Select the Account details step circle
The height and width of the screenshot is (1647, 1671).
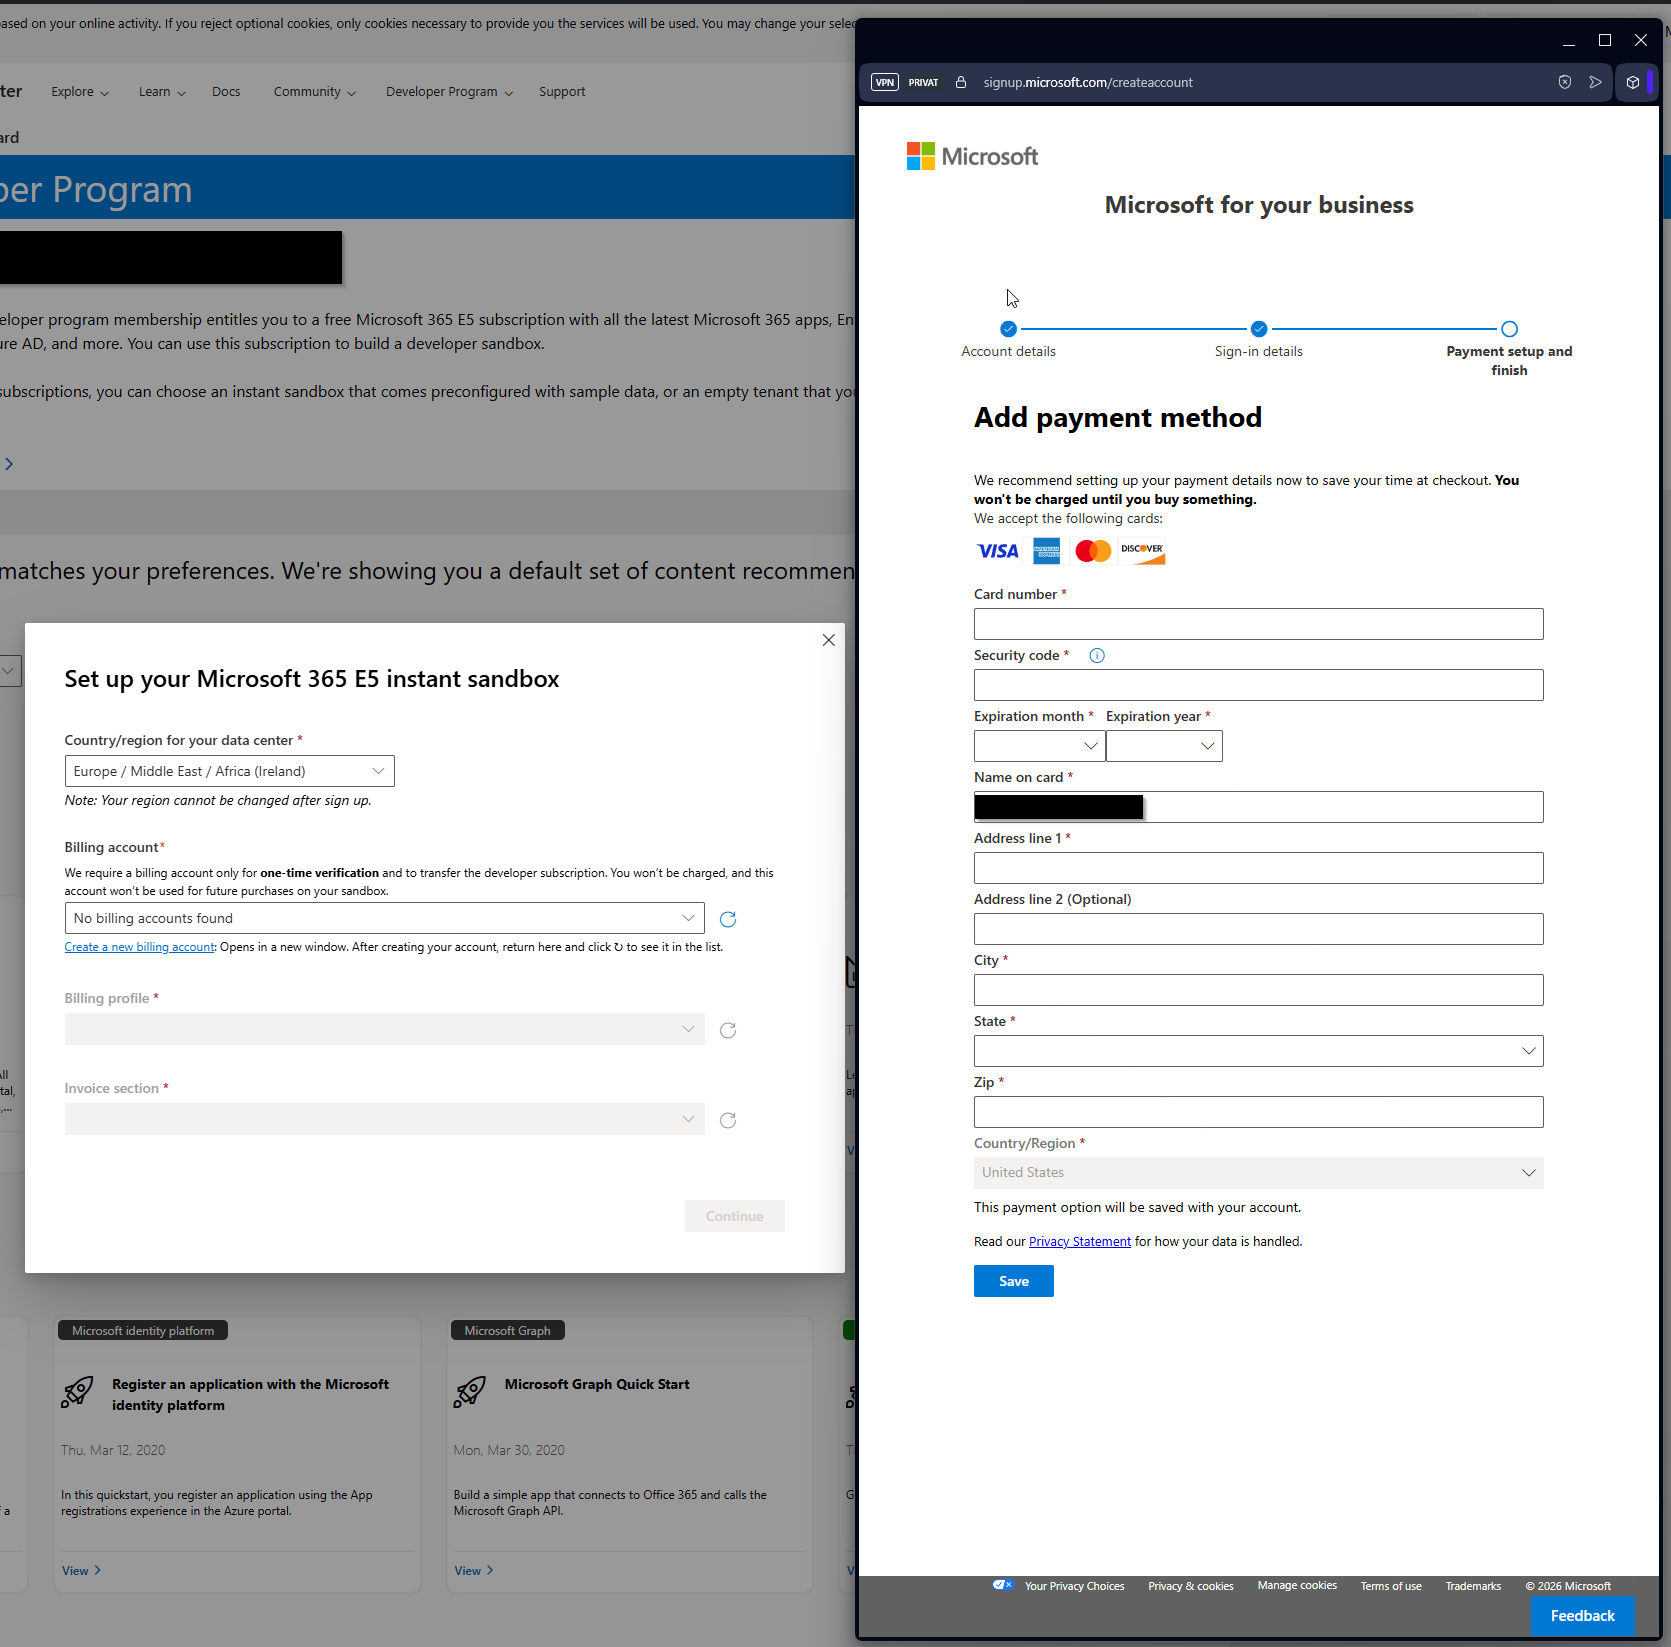(x=1008, y=329)
